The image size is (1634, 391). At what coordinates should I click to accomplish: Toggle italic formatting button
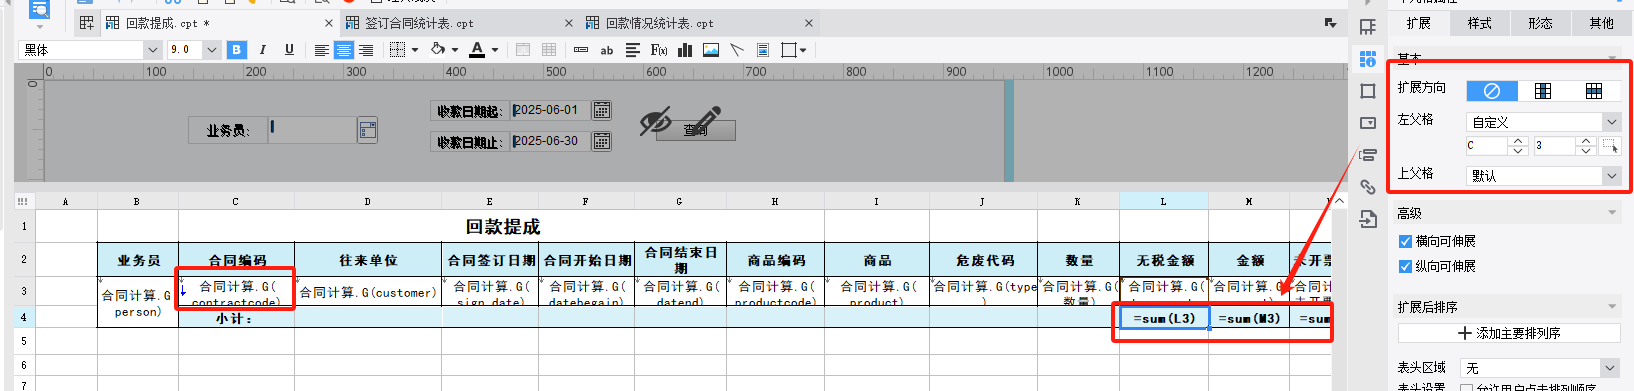point(262,50)
